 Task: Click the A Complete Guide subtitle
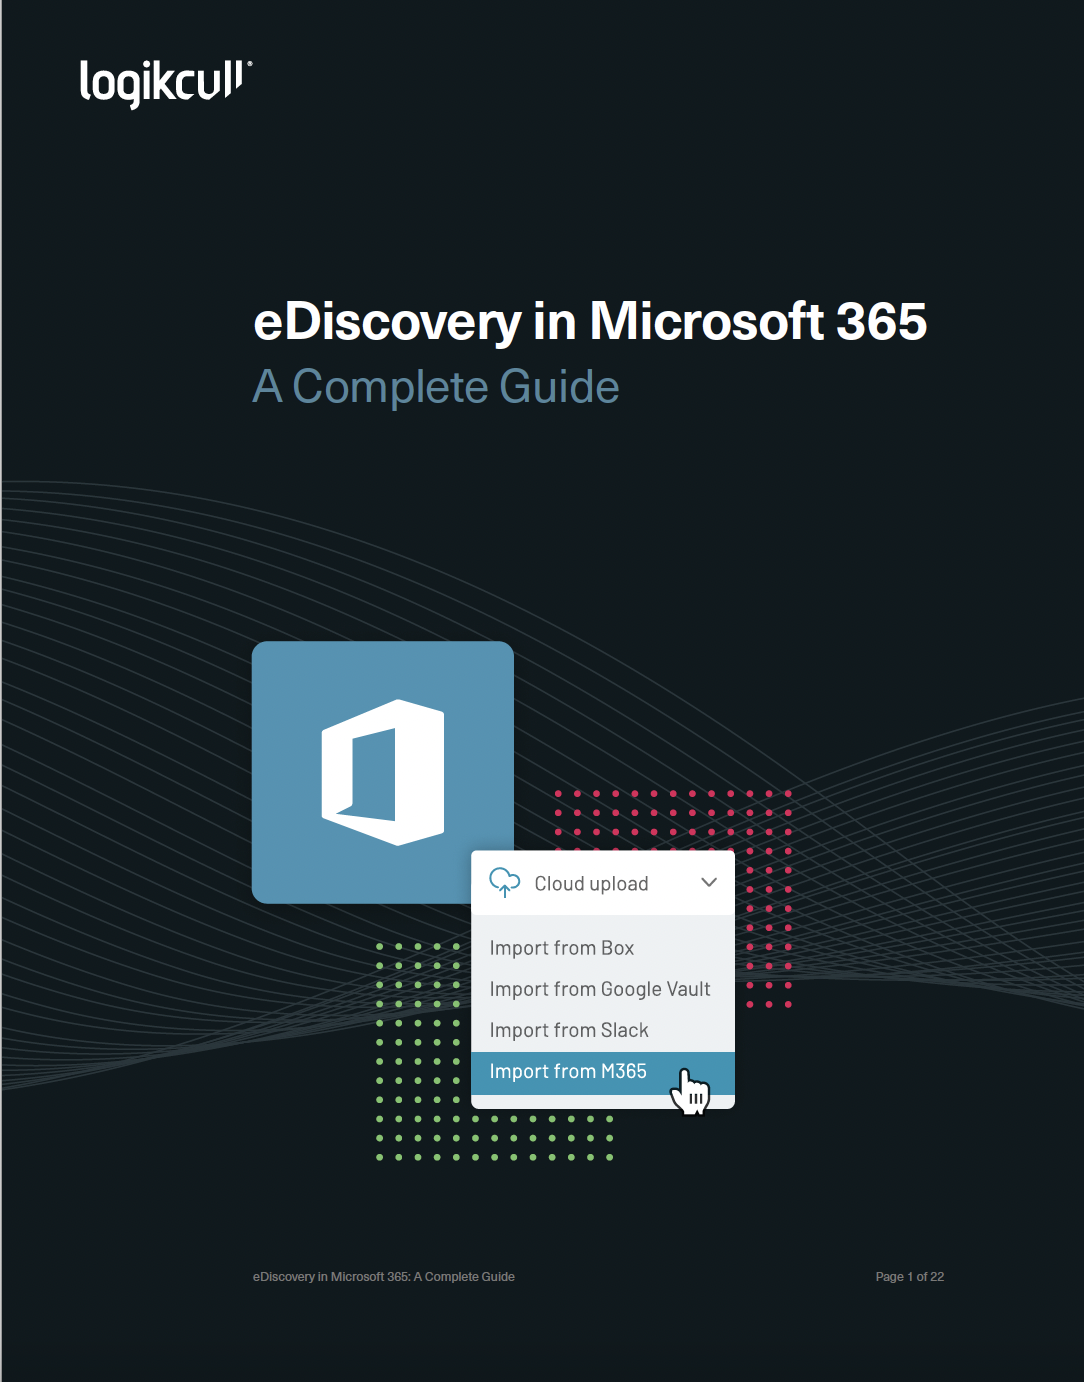coord(436,387)
